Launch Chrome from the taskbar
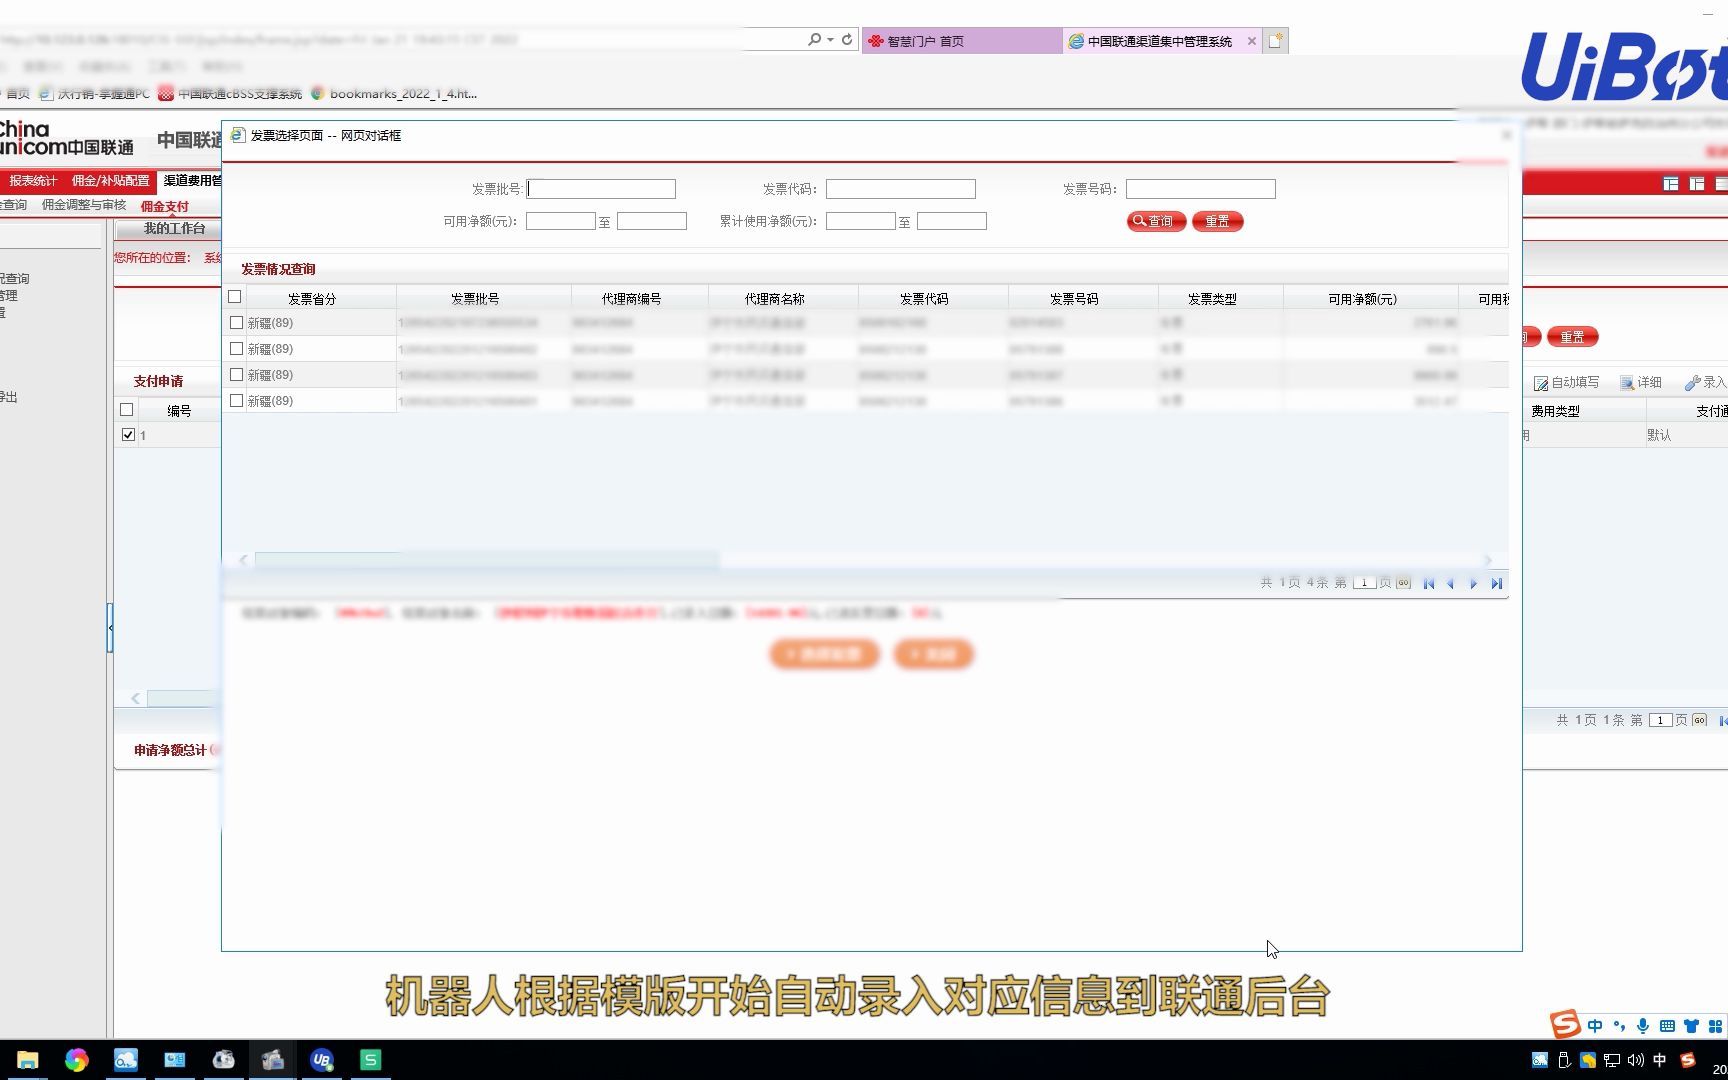This screenshot has width=1728, height=1080. point(78,1061)
